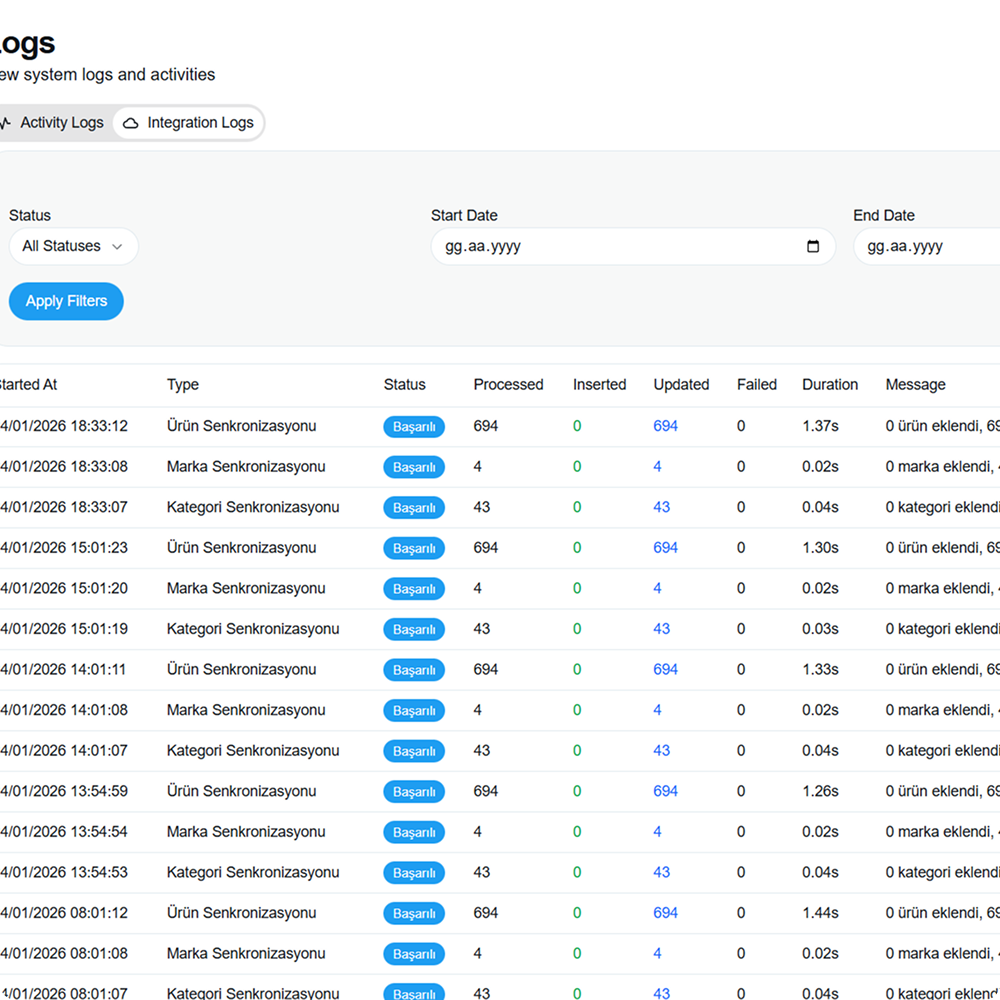Click the activity pulse icon
This screenshot has height=1000, width=1000.
click(6, 123)
